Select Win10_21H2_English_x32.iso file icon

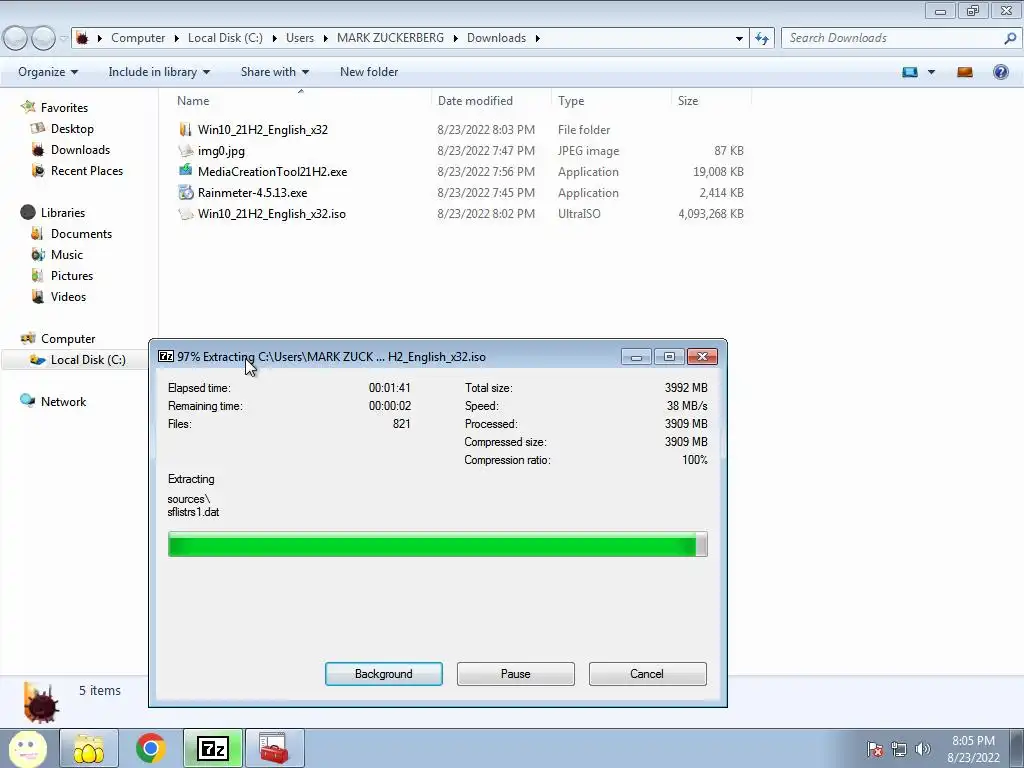pyautogui.click(x=186, y=214)
